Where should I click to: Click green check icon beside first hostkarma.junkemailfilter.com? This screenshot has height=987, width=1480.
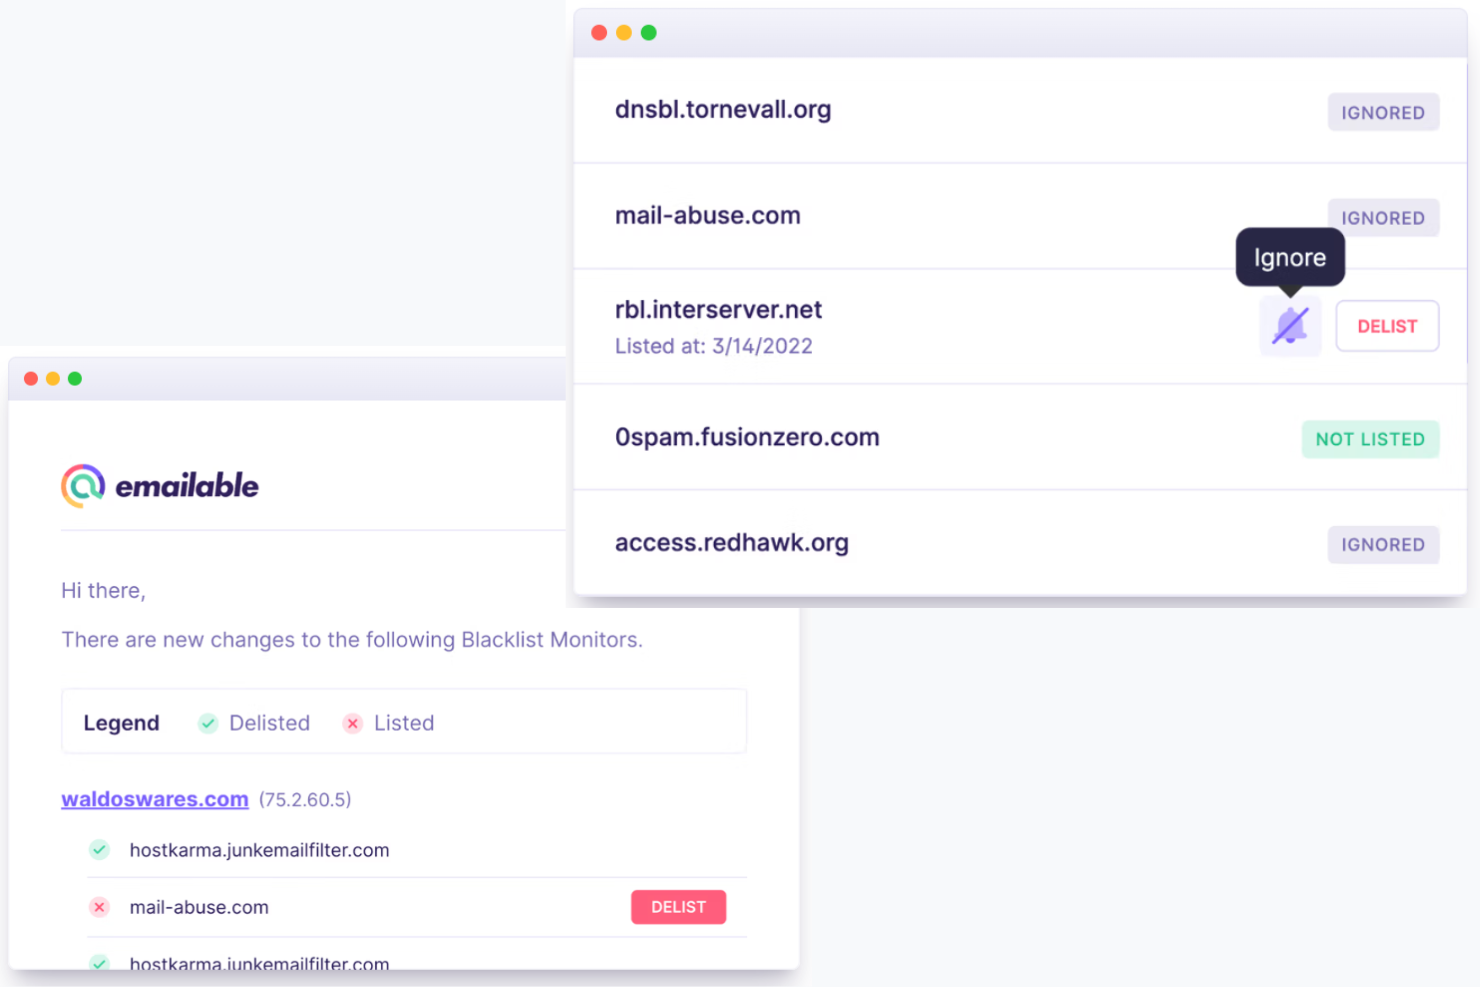(x=99, y=850)
